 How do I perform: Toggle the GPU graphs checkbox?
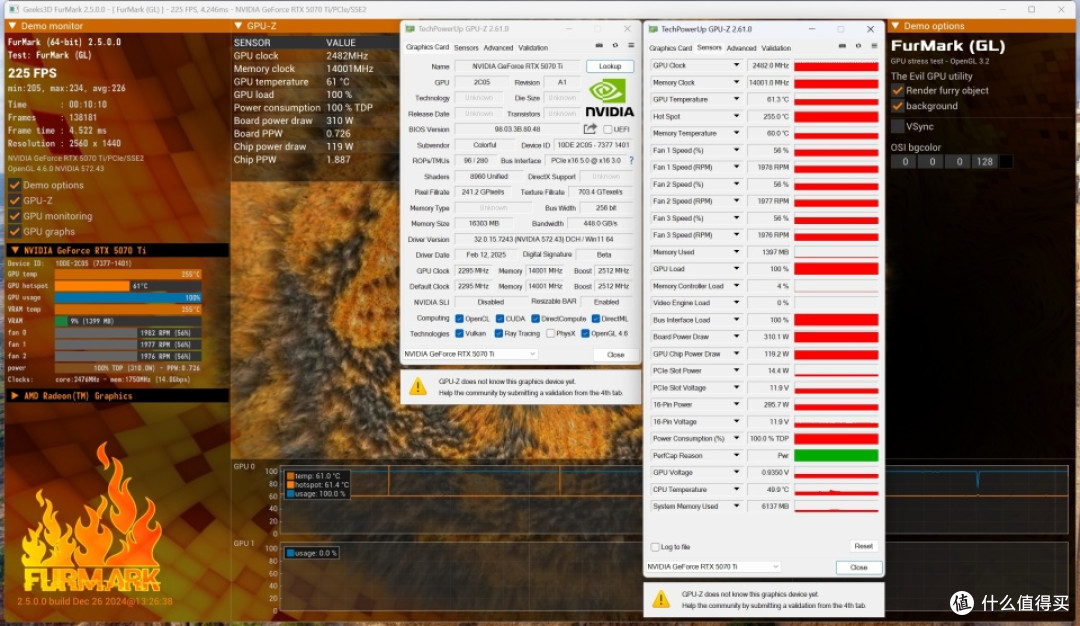(x=14, y=231)
